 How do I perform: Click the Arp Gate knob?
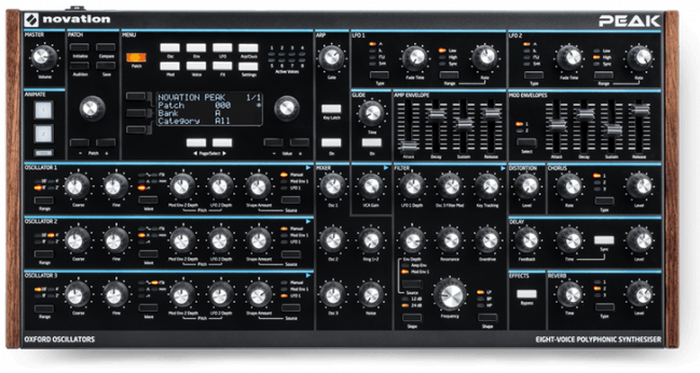pyautogui.click(x=331, y=57)
